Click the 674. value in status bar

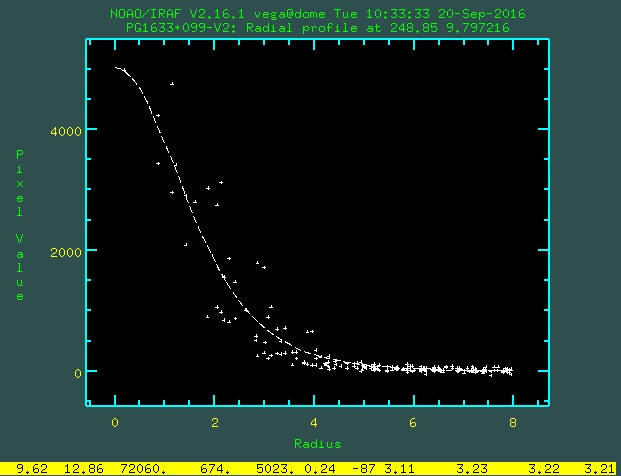[x=215, y=469]
